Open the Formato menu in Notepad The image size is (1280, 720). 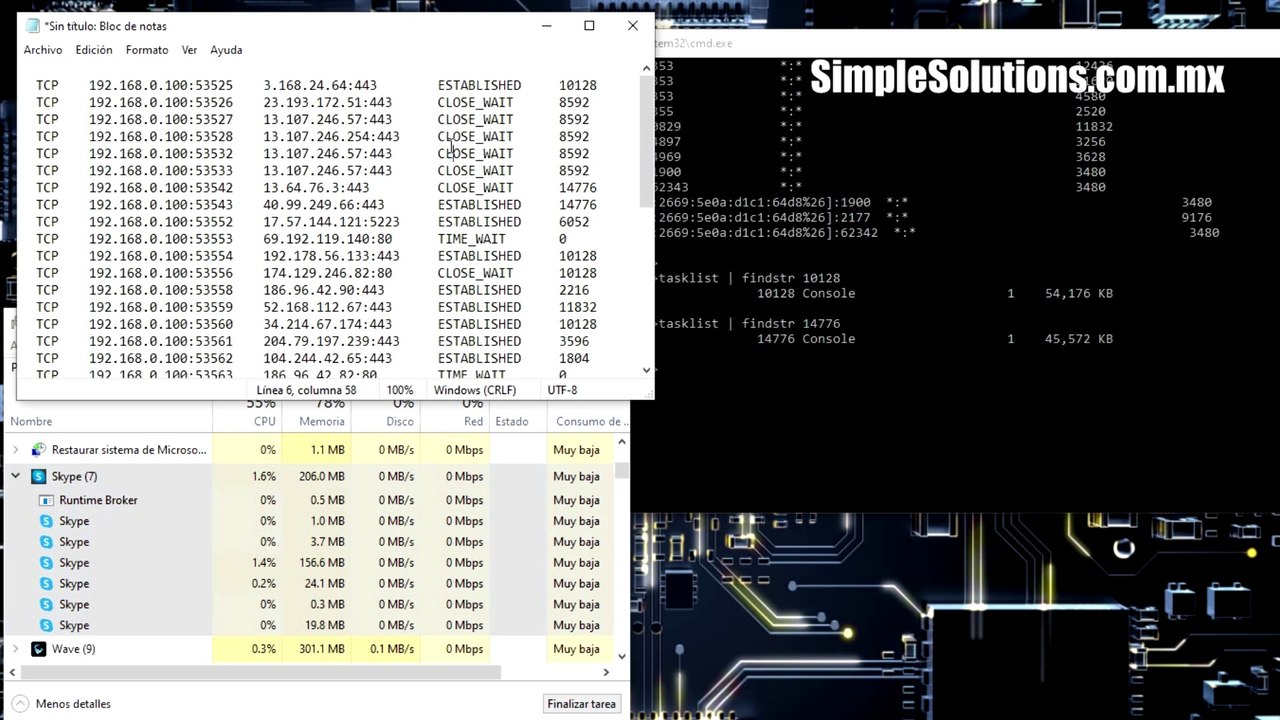(147, 50)
